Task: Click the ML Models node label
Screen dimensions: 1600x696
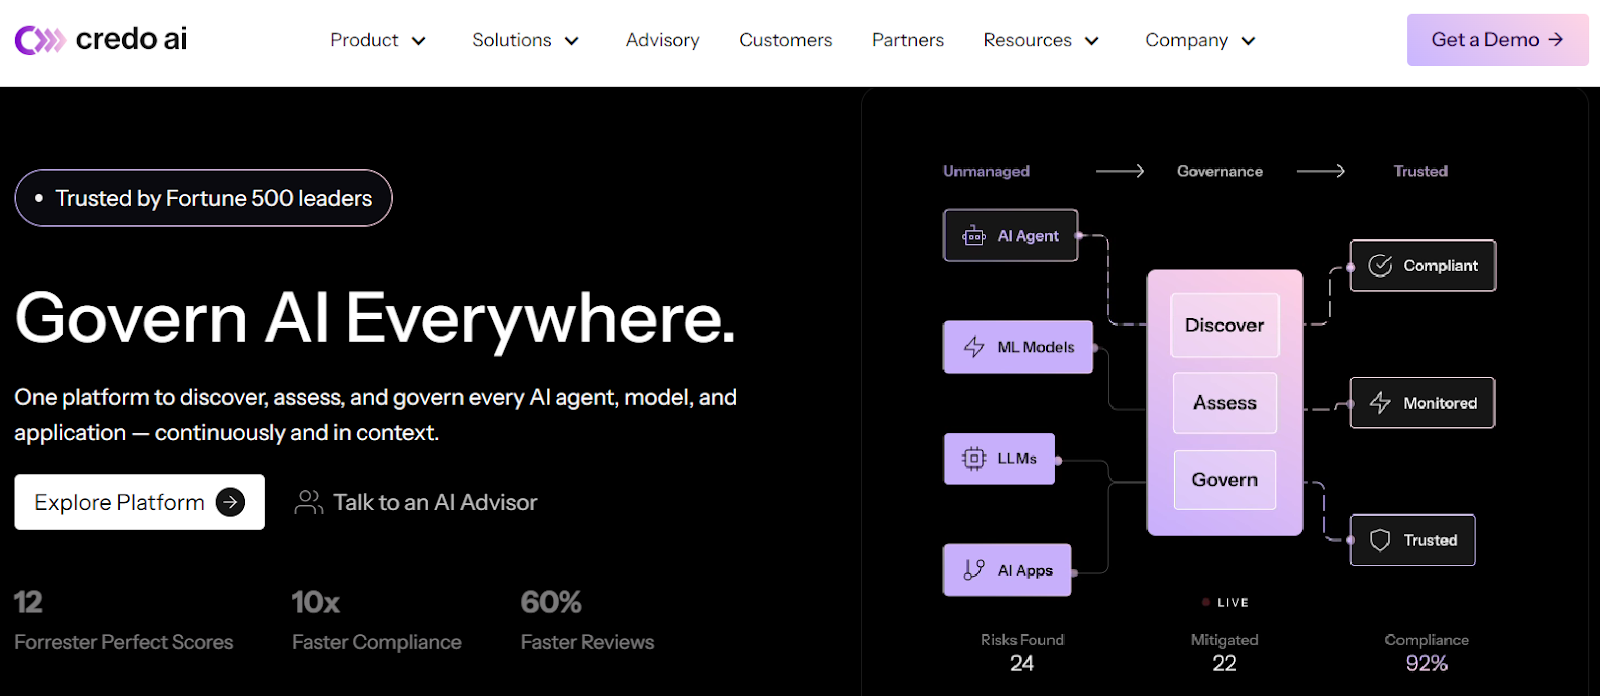Action: tap(1036, 347)
